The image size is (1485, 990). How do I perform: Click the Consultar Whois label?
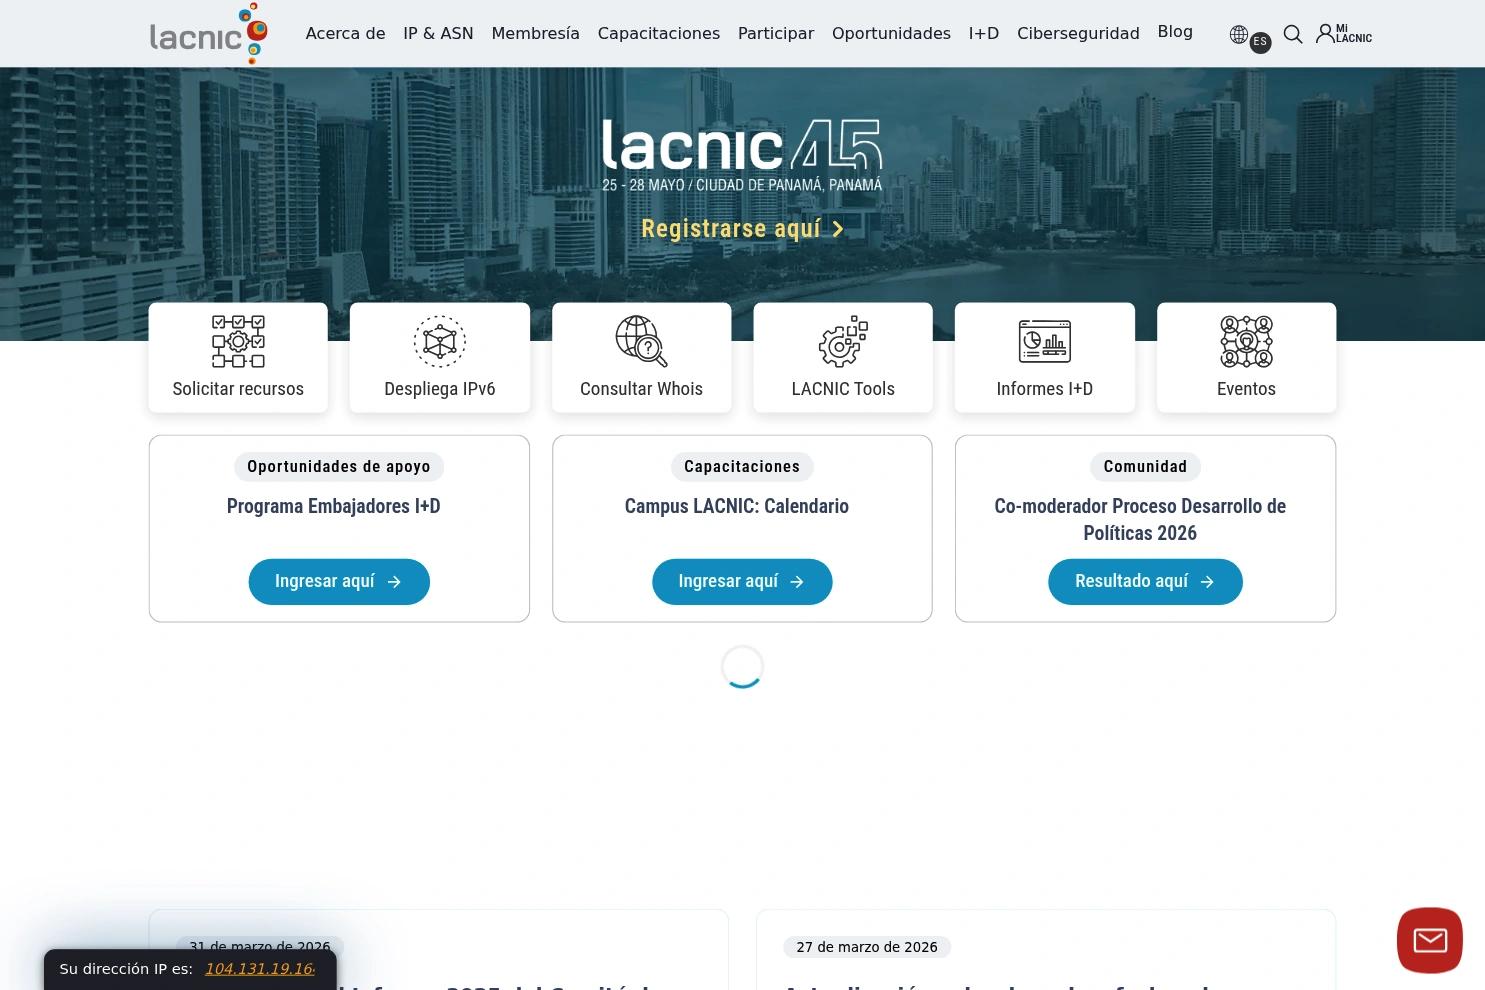click(x=642, y=389)
